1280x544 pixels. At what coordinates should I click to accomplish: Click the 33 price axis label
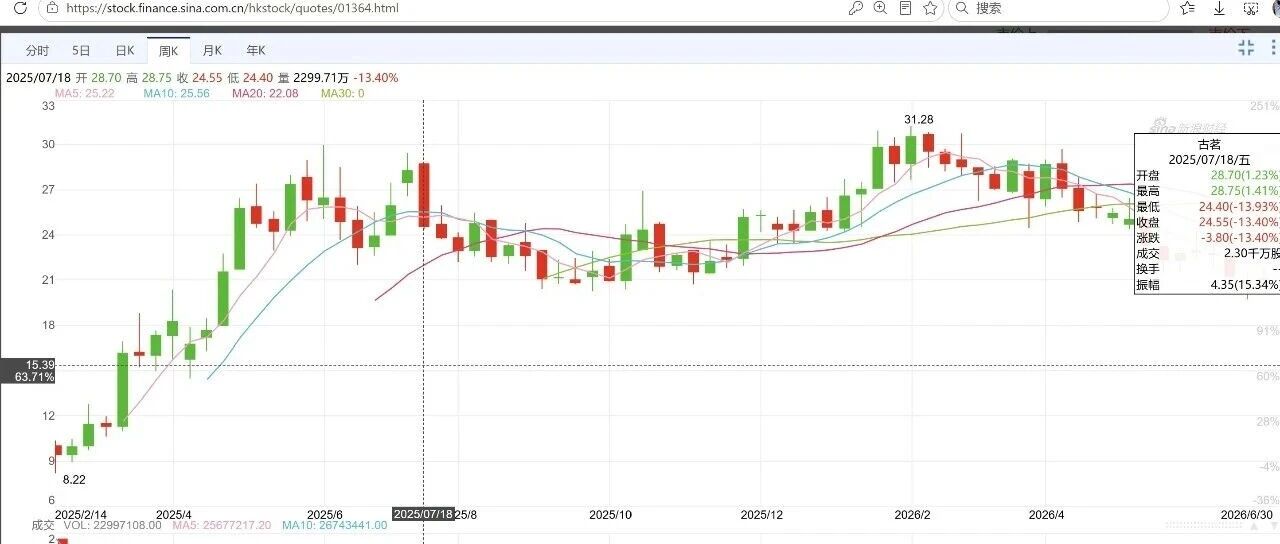click(48, 106)
